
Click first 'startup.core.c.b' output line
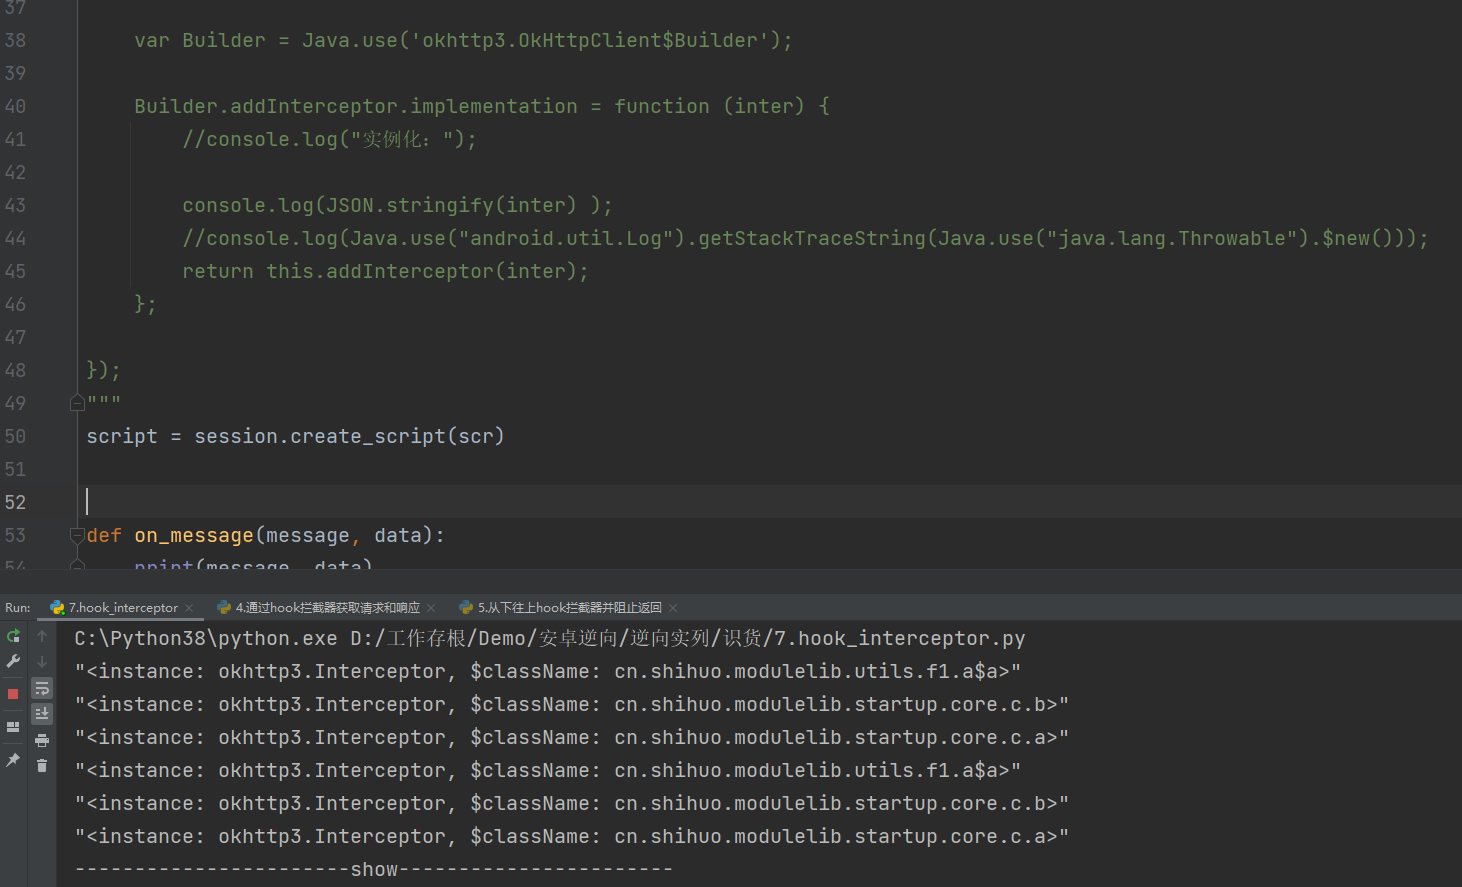[572, 704]
